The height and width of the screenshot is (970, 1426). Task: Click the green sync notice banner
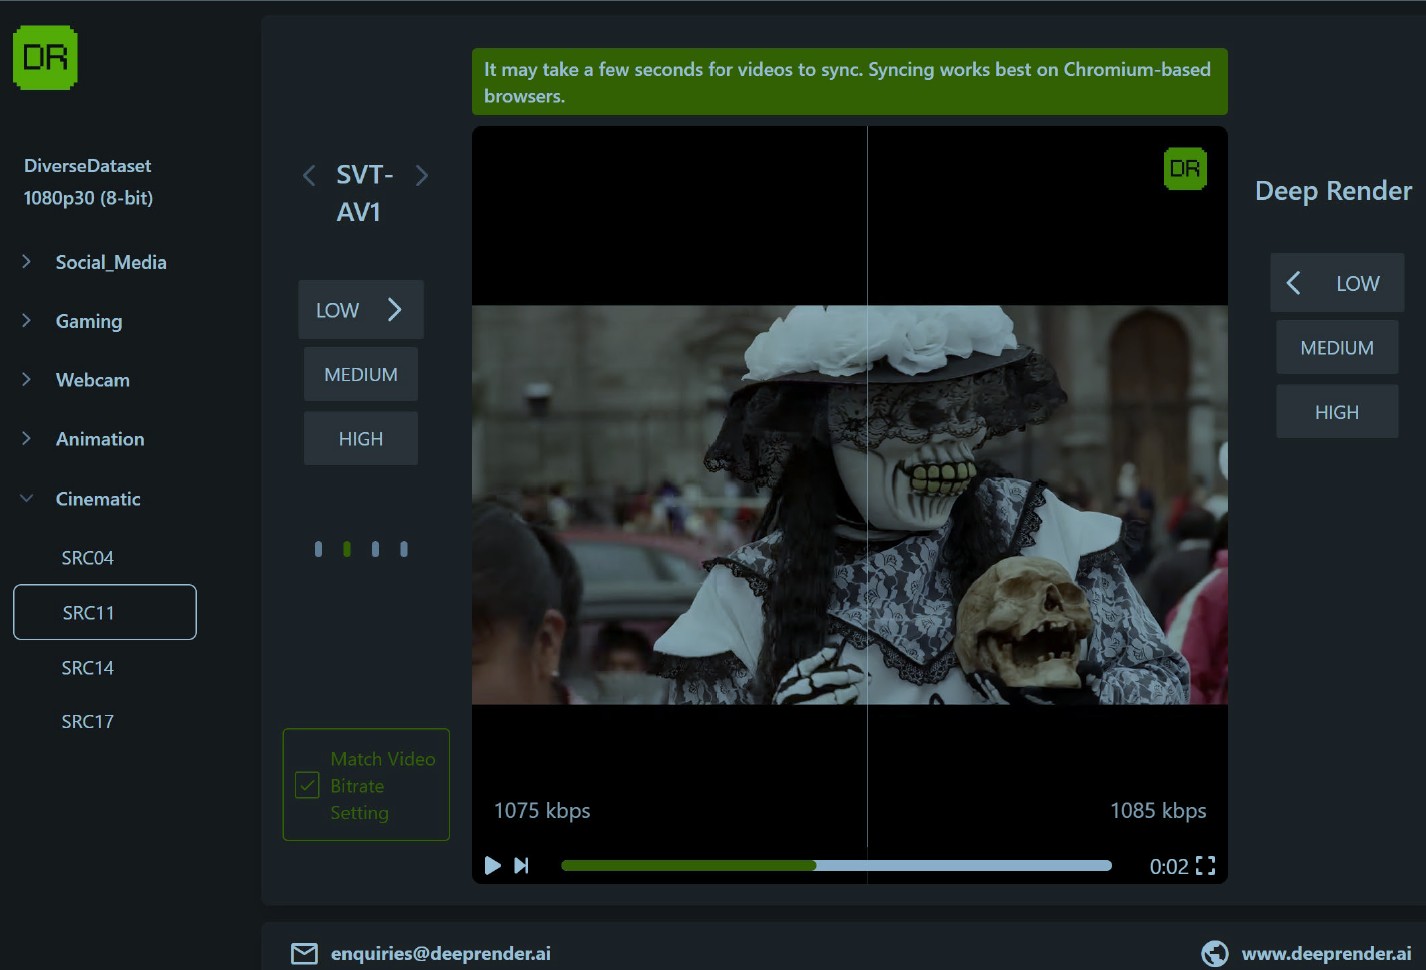(x=850, y=82)
